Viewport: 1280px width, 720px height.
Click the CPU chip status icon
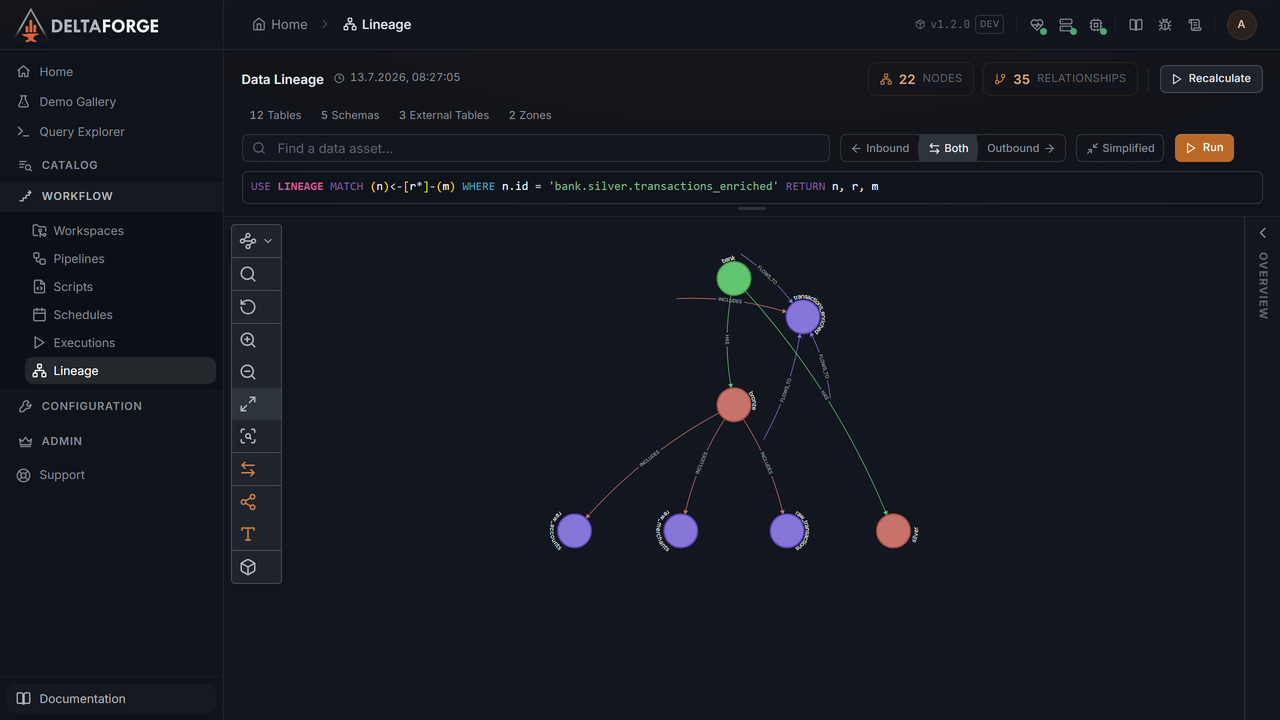1096,25
